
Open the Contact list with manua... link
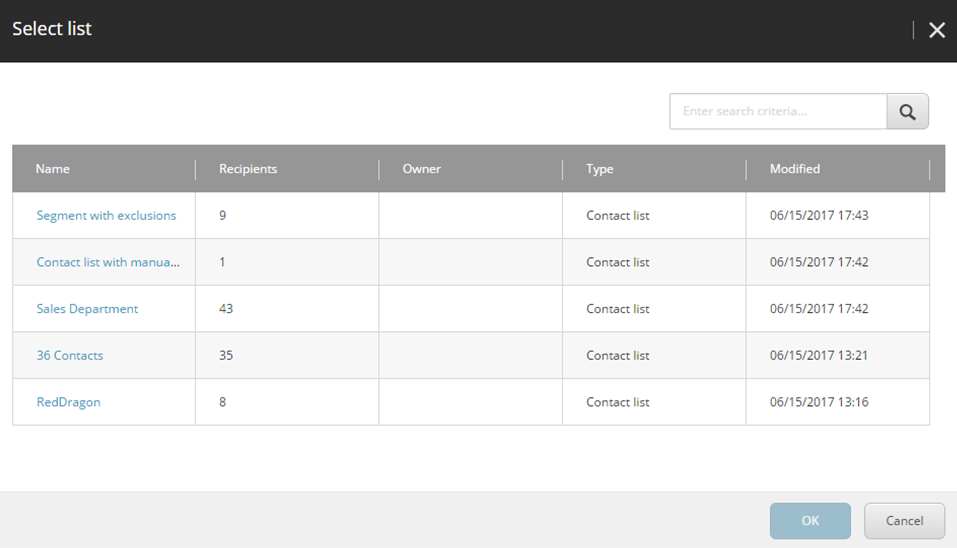[x=108, y=262]
